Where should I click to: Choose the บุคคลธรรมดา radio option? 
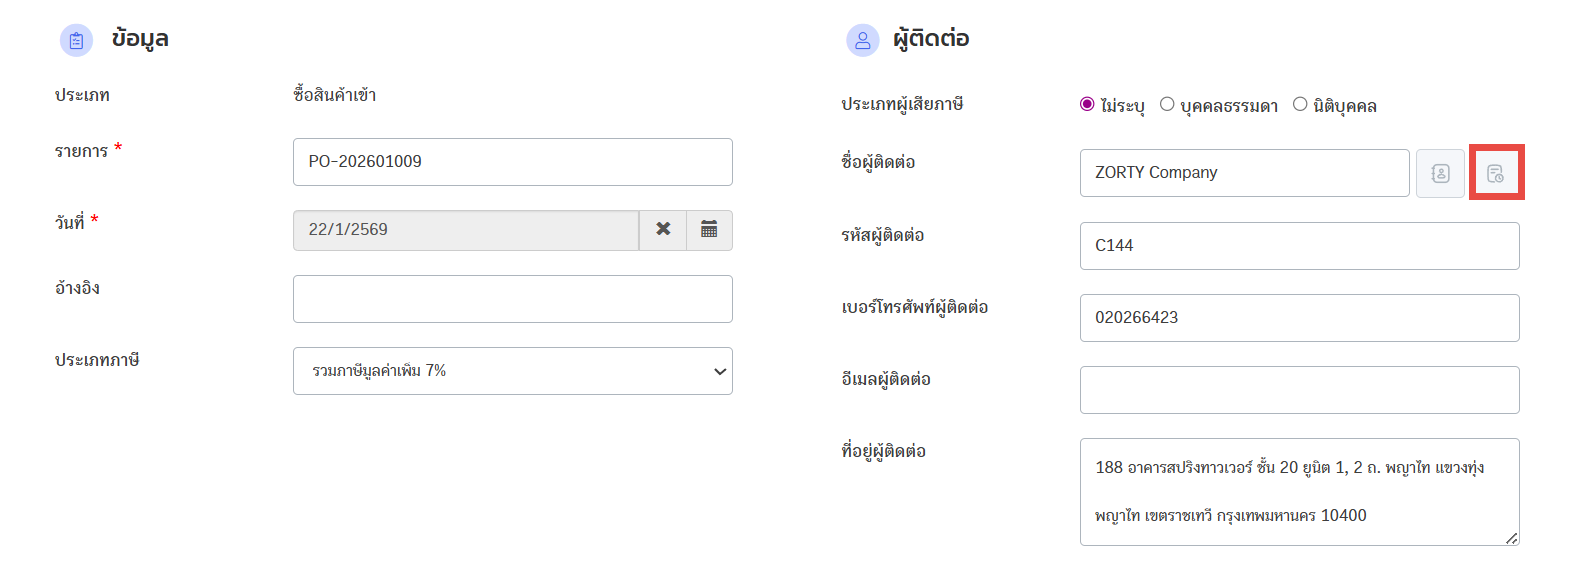[1167, 104]
